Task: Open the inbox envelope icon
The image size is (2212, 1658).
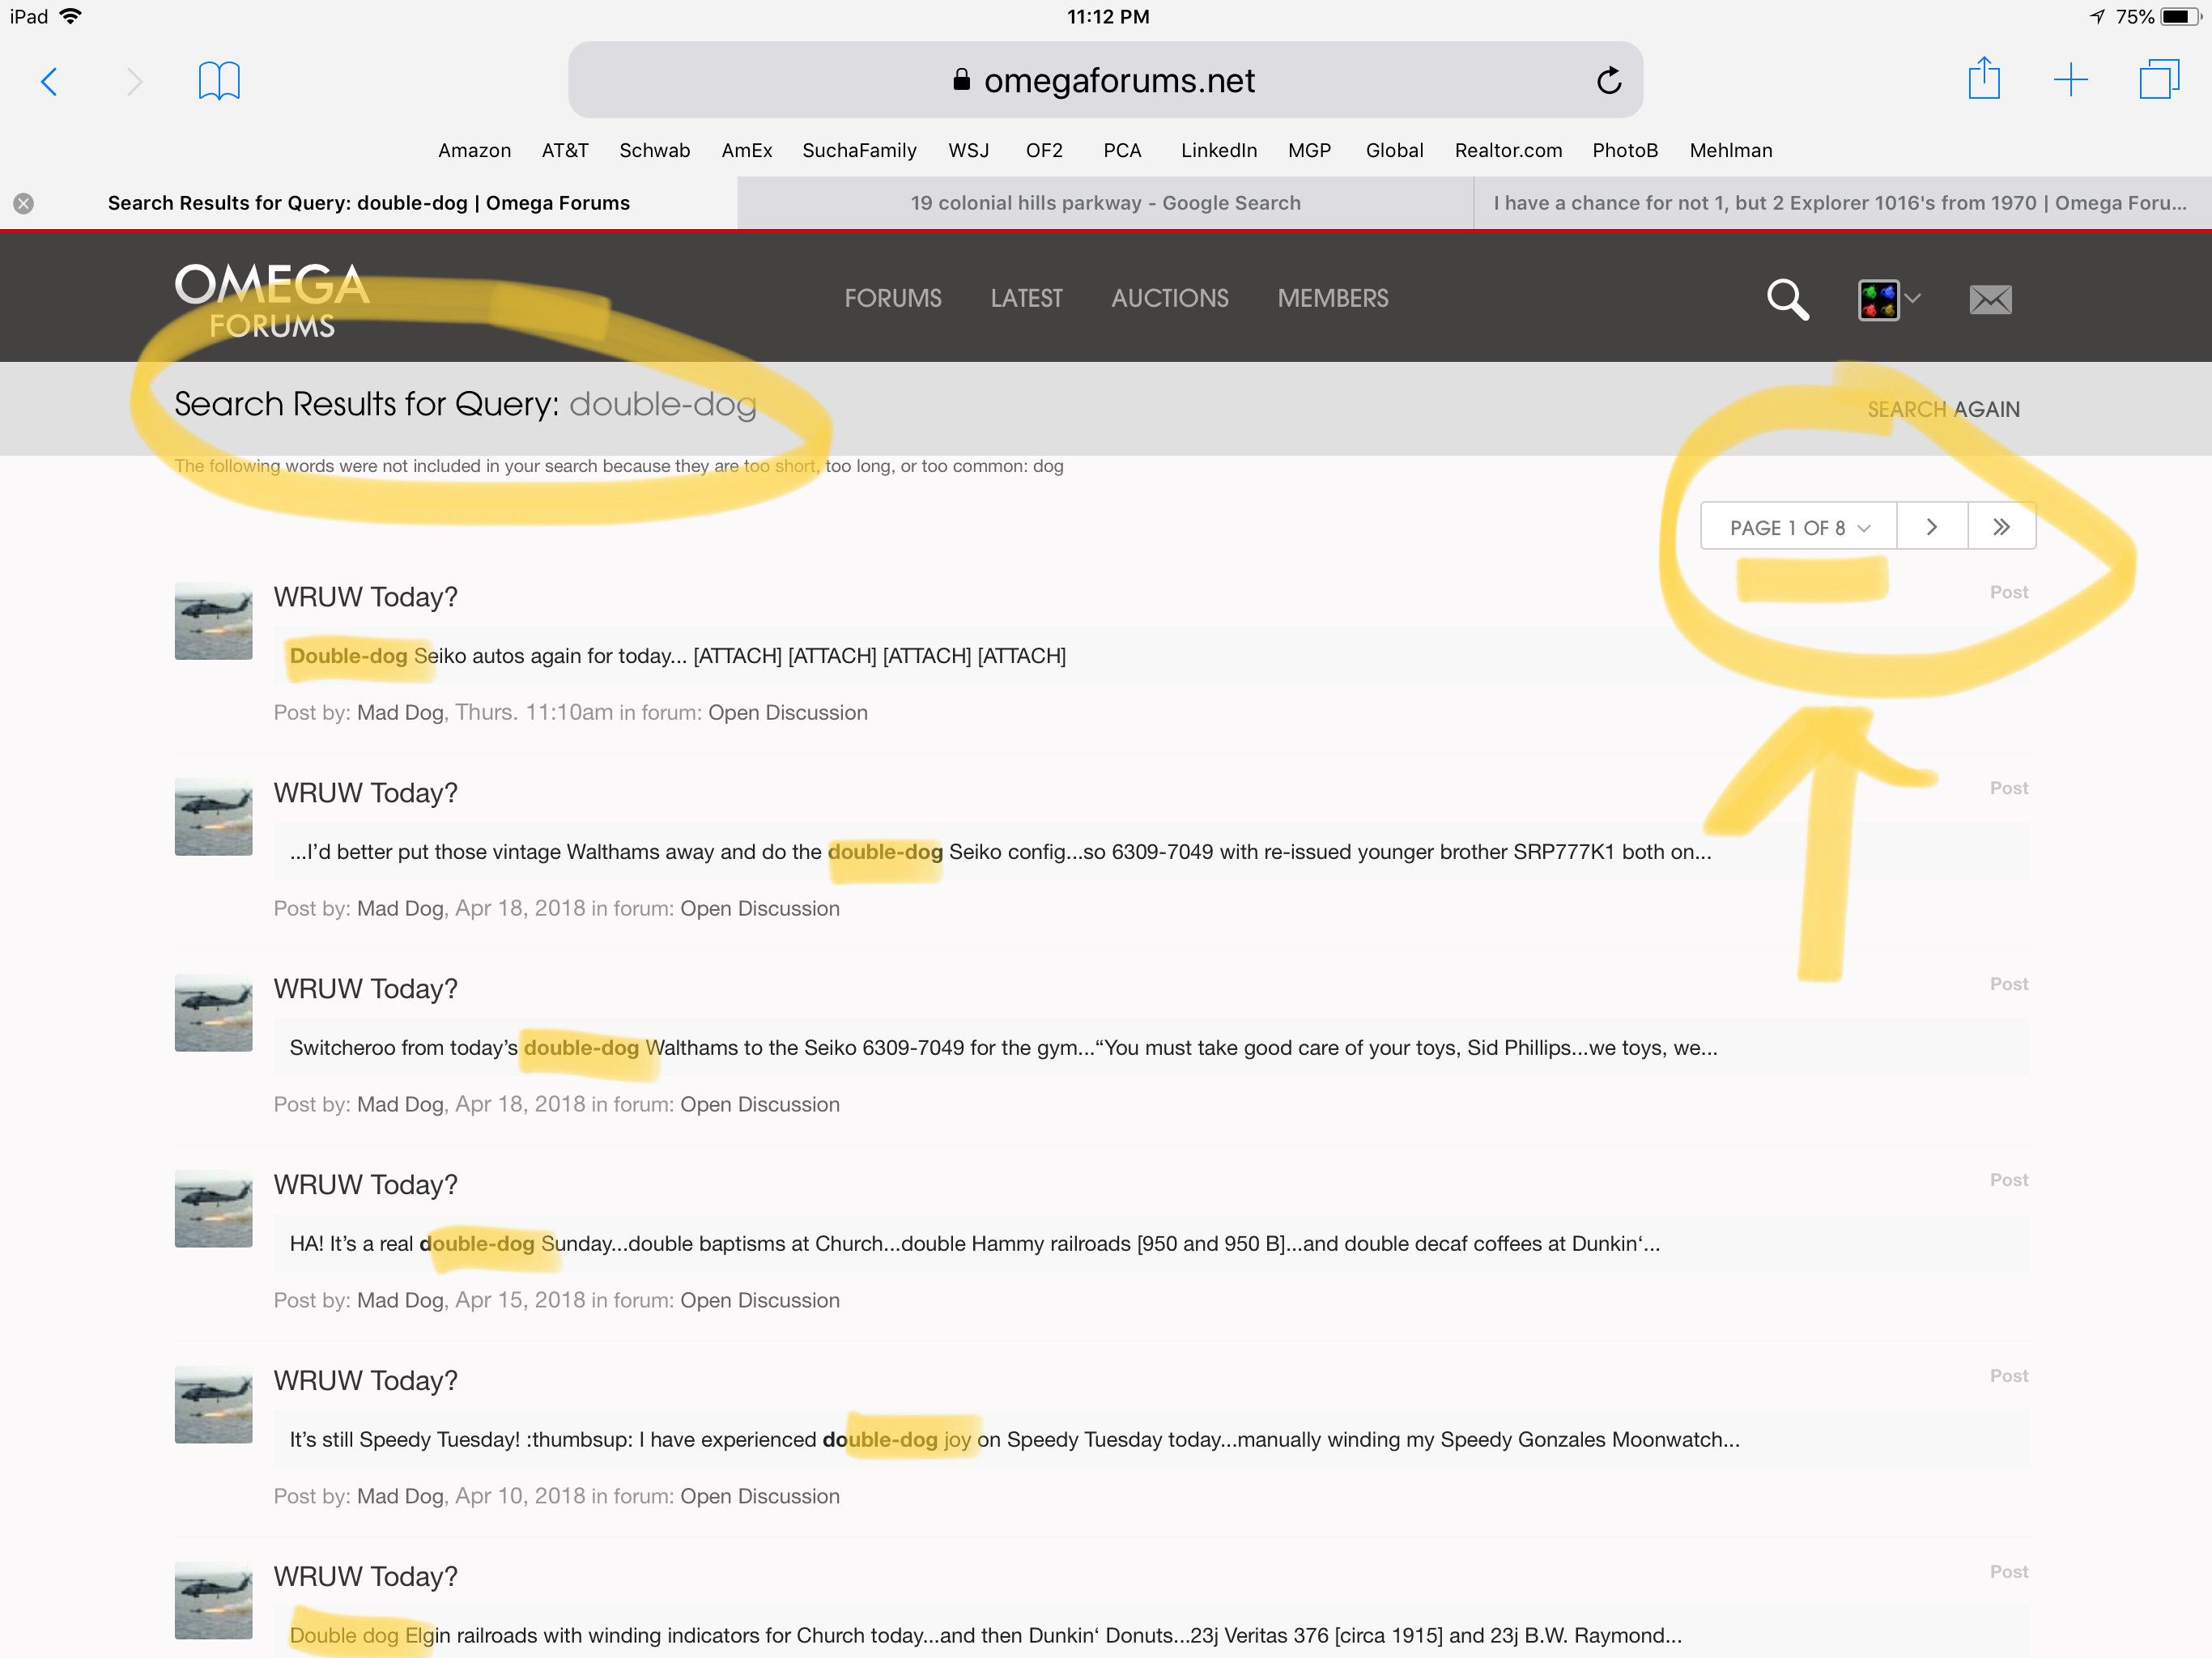Action: tap(1990, 299)
